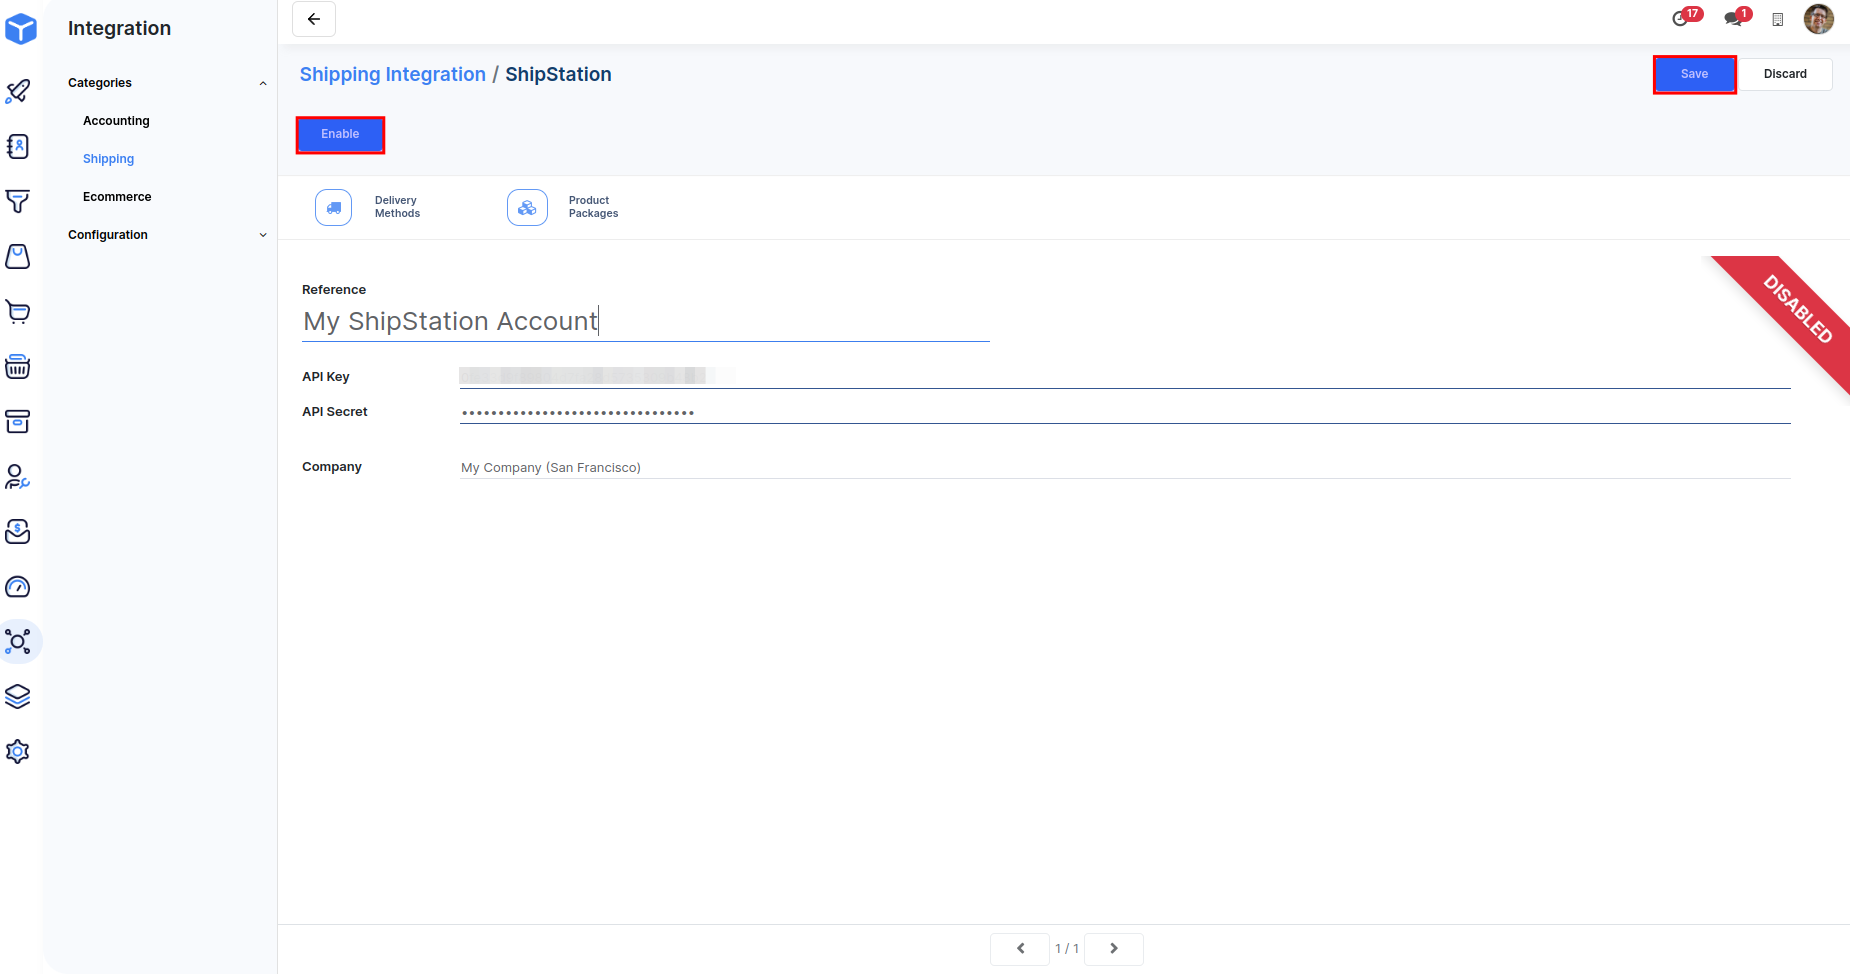This screenshot has height=974, width=1850.
Task: Select Accounting category
Action: [x=116, y=121]
